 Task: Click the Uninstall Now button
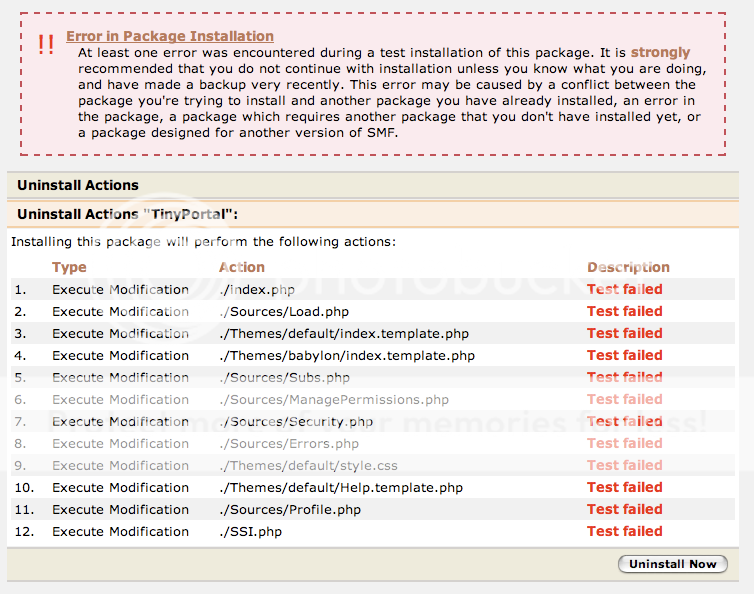(673, 564)
